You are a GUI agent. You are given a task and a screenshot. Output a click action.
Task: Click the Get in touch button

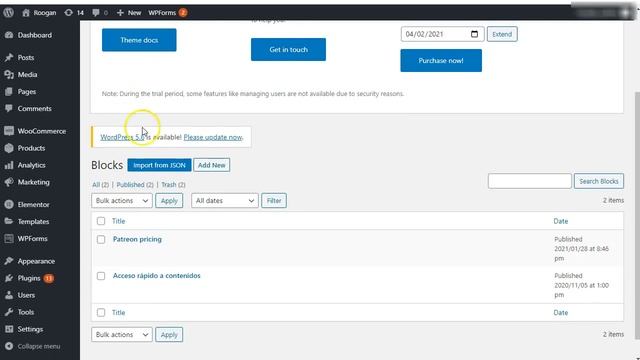click(289, 49)
